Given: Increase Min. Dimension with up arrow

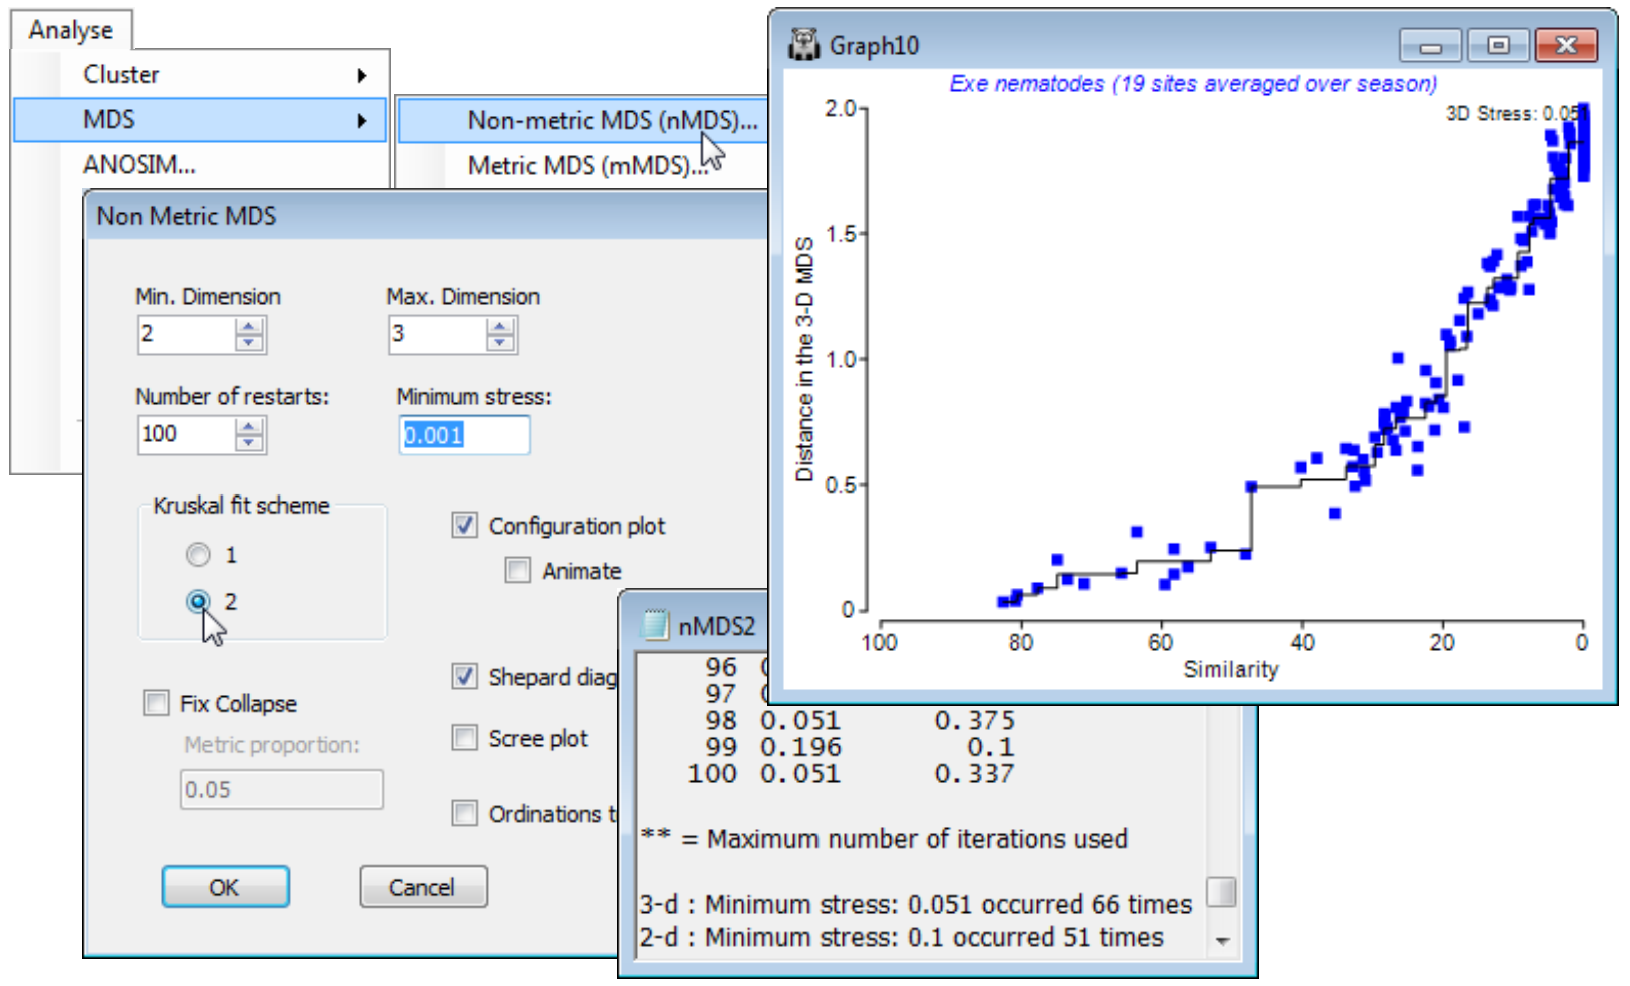Looking at the screenshot, I should coord(249,326).
